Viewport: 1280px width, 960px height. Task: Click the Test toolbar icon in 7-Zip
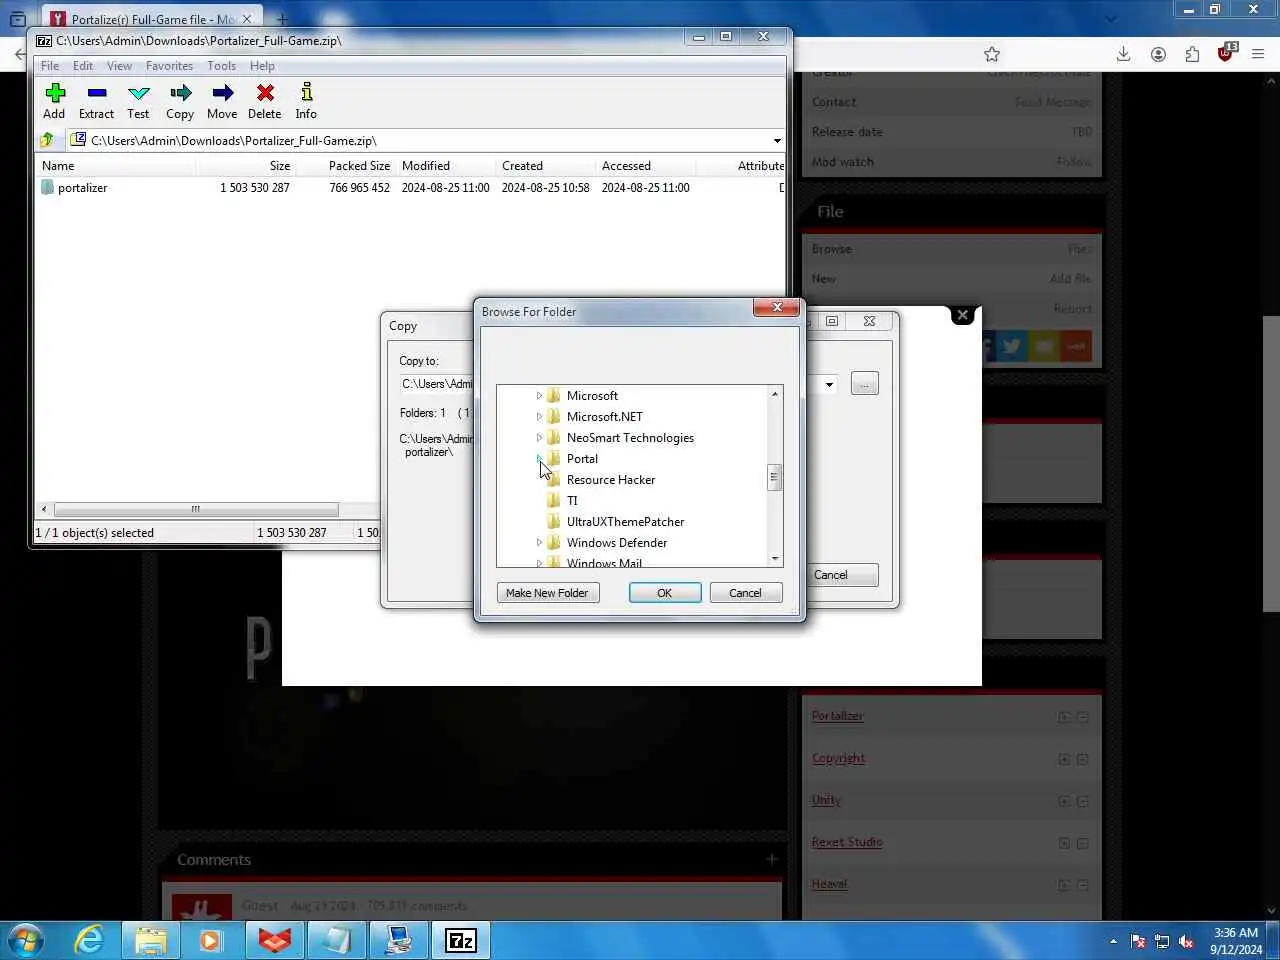click(x=138, y=101)
